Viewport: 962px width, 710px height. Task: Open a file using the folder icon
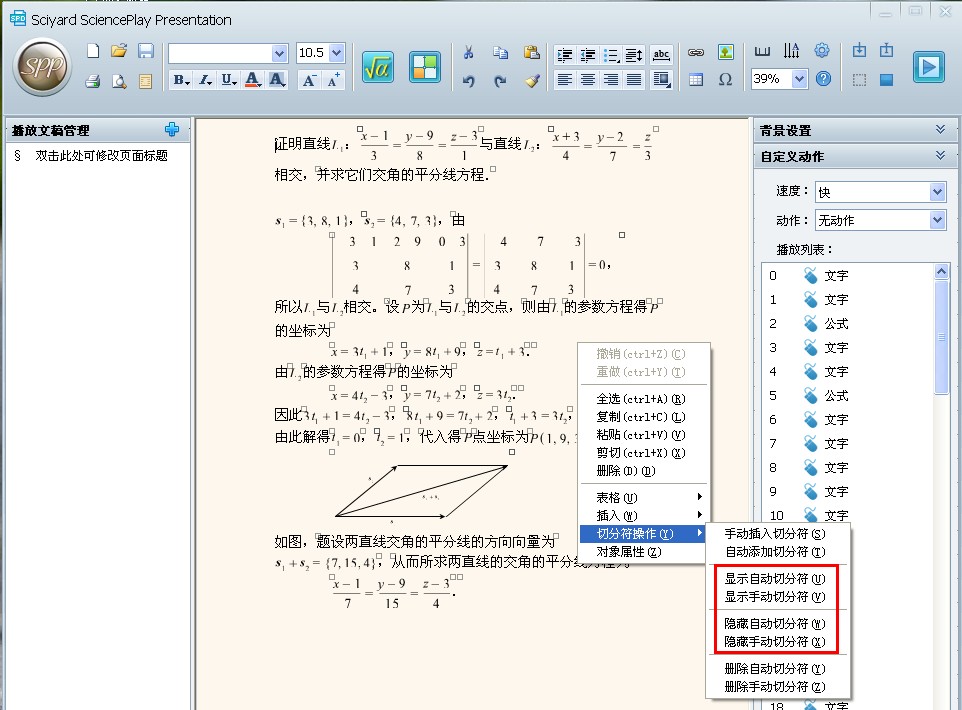119,51
